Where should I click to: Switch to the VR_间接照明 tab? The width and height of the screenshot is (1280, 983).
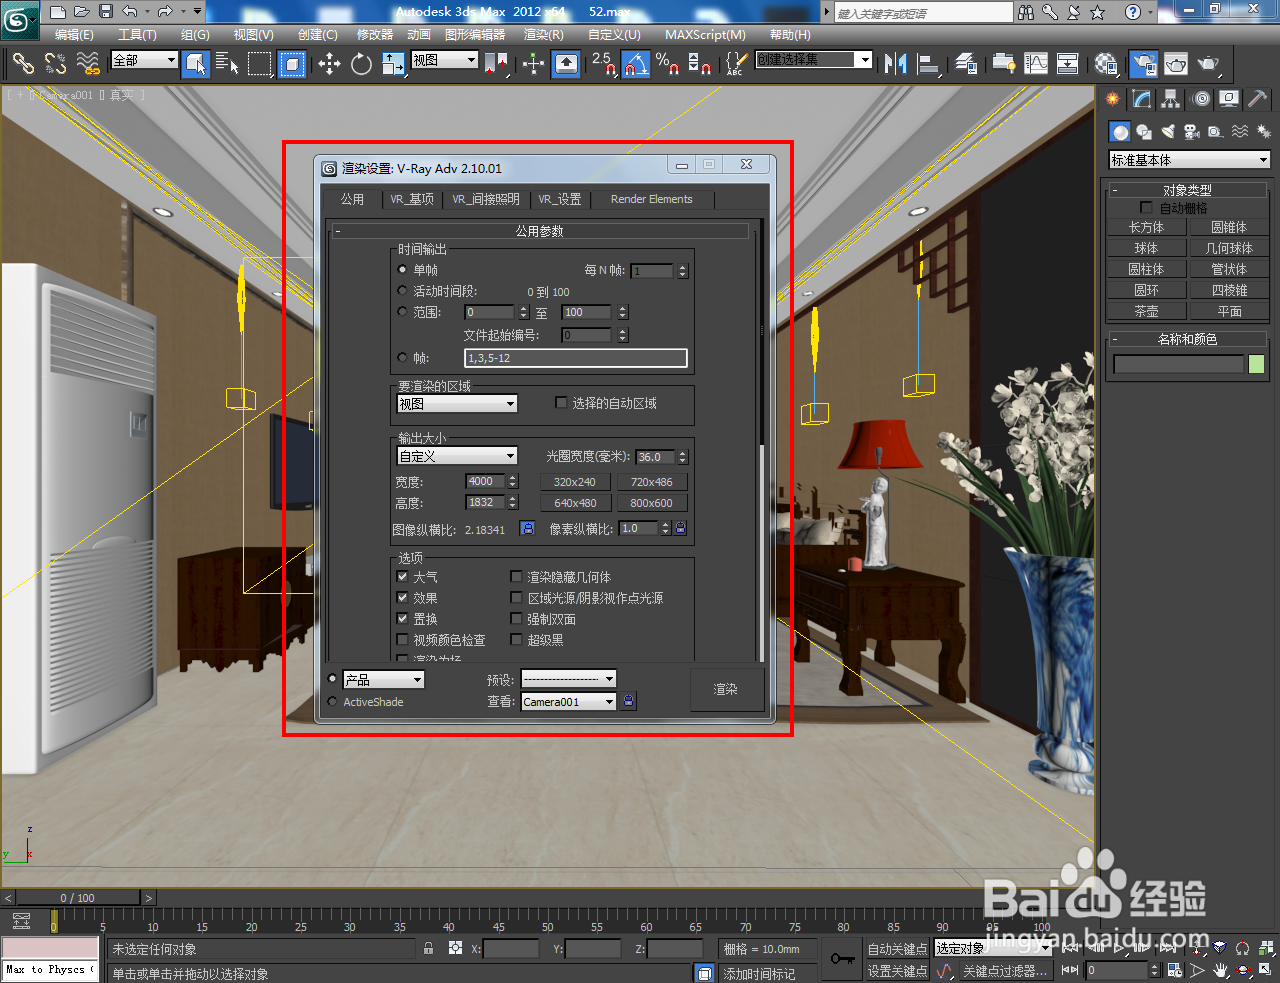(x=486, y=199)
